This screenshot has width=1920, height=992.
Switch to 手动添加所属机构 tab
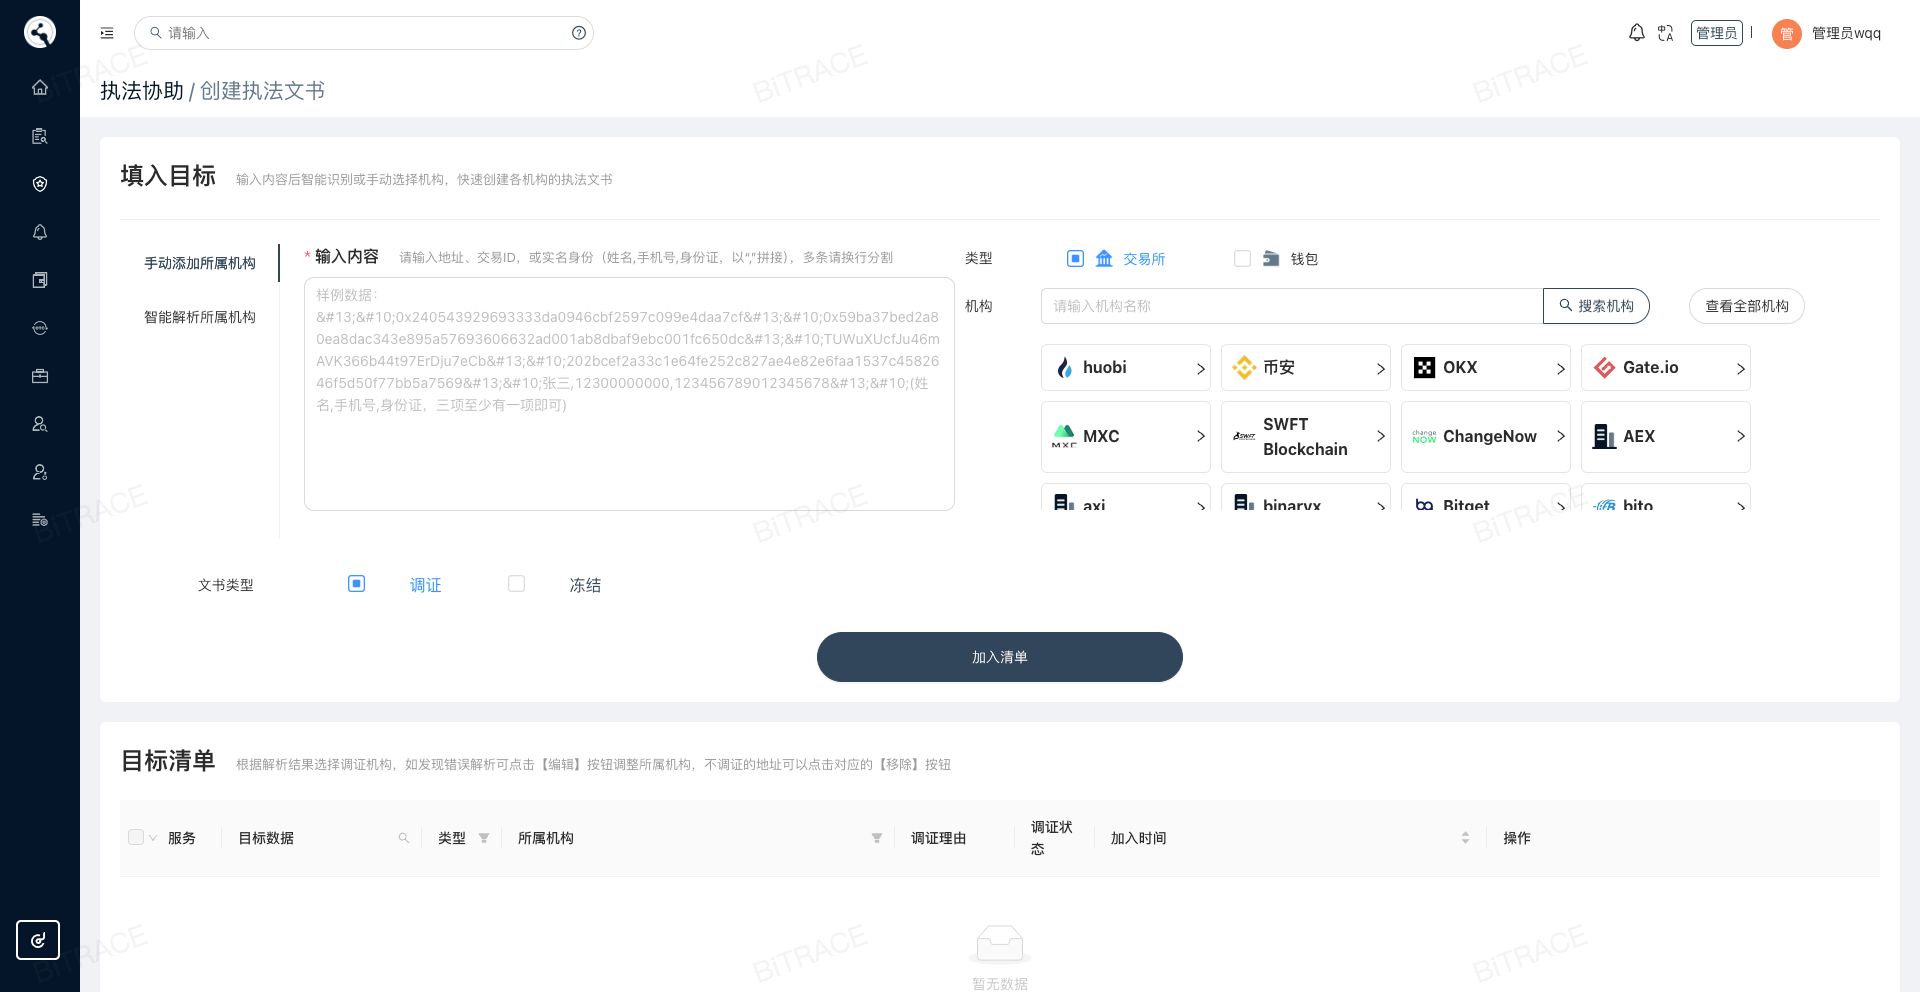[x=200, y=263]
